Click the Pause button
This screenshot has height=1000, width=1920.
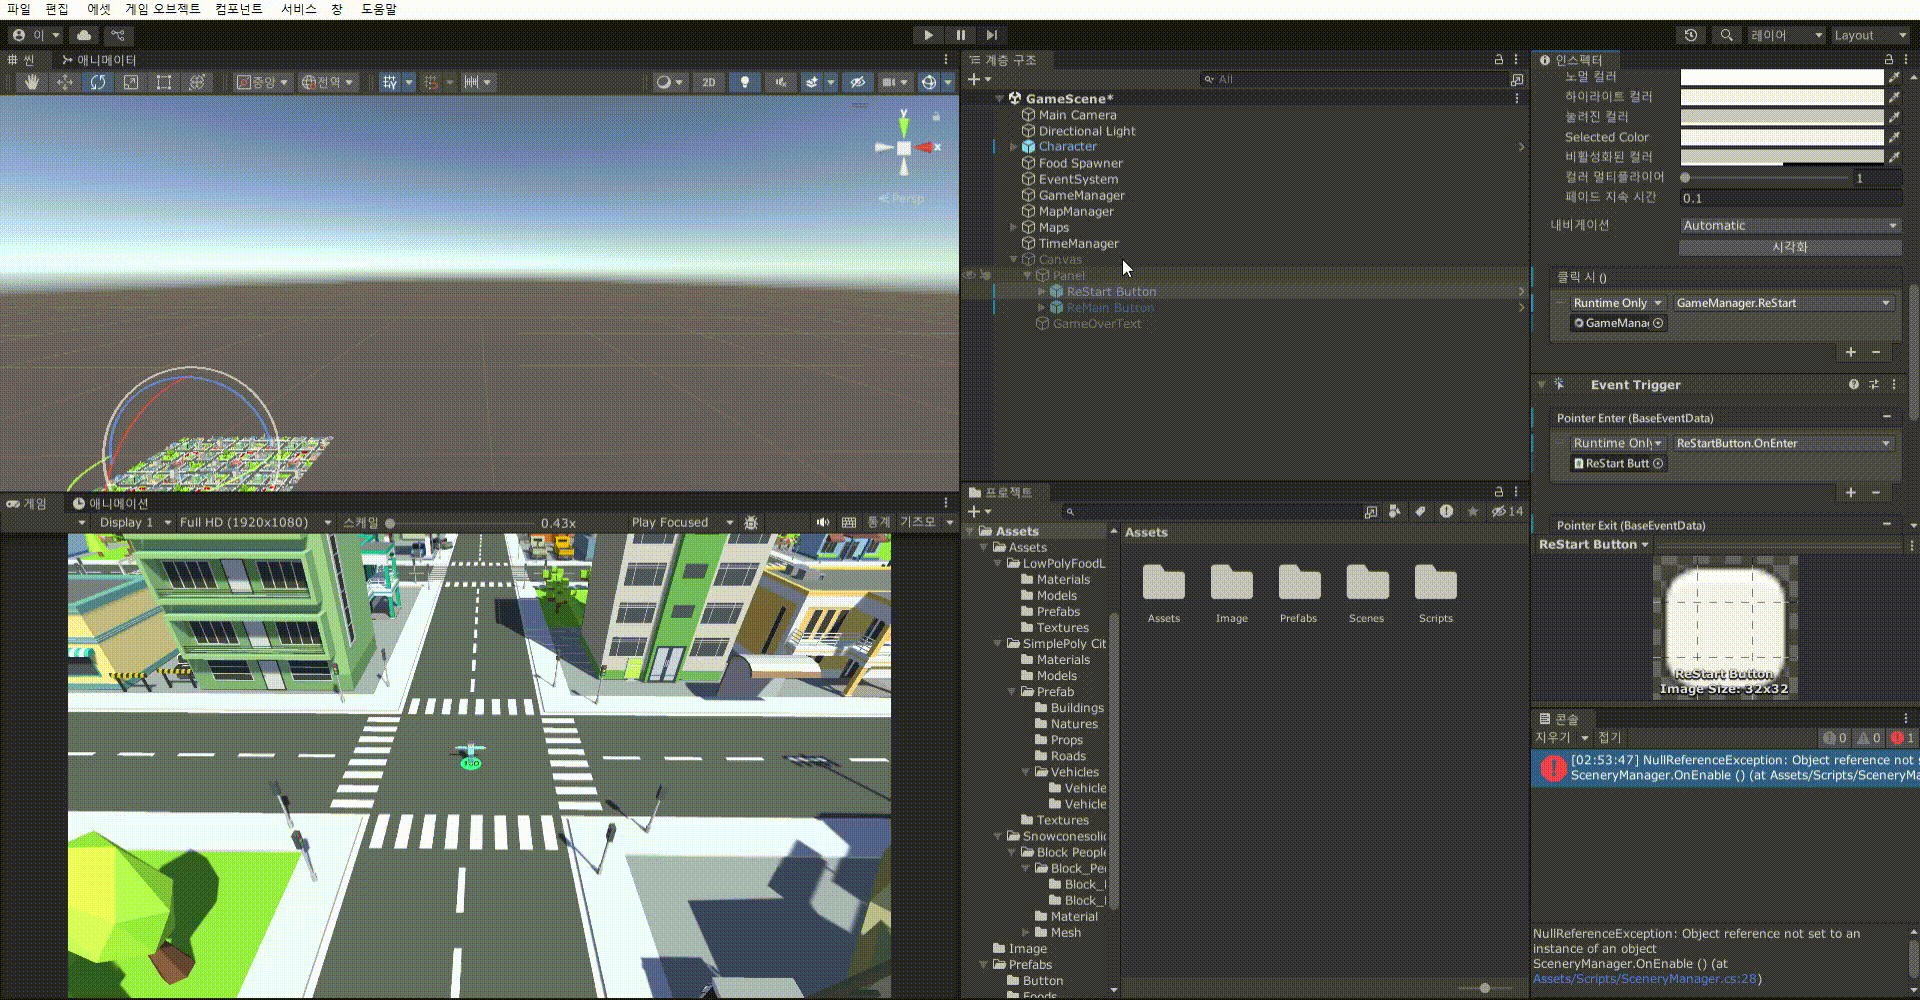[960, 35]
